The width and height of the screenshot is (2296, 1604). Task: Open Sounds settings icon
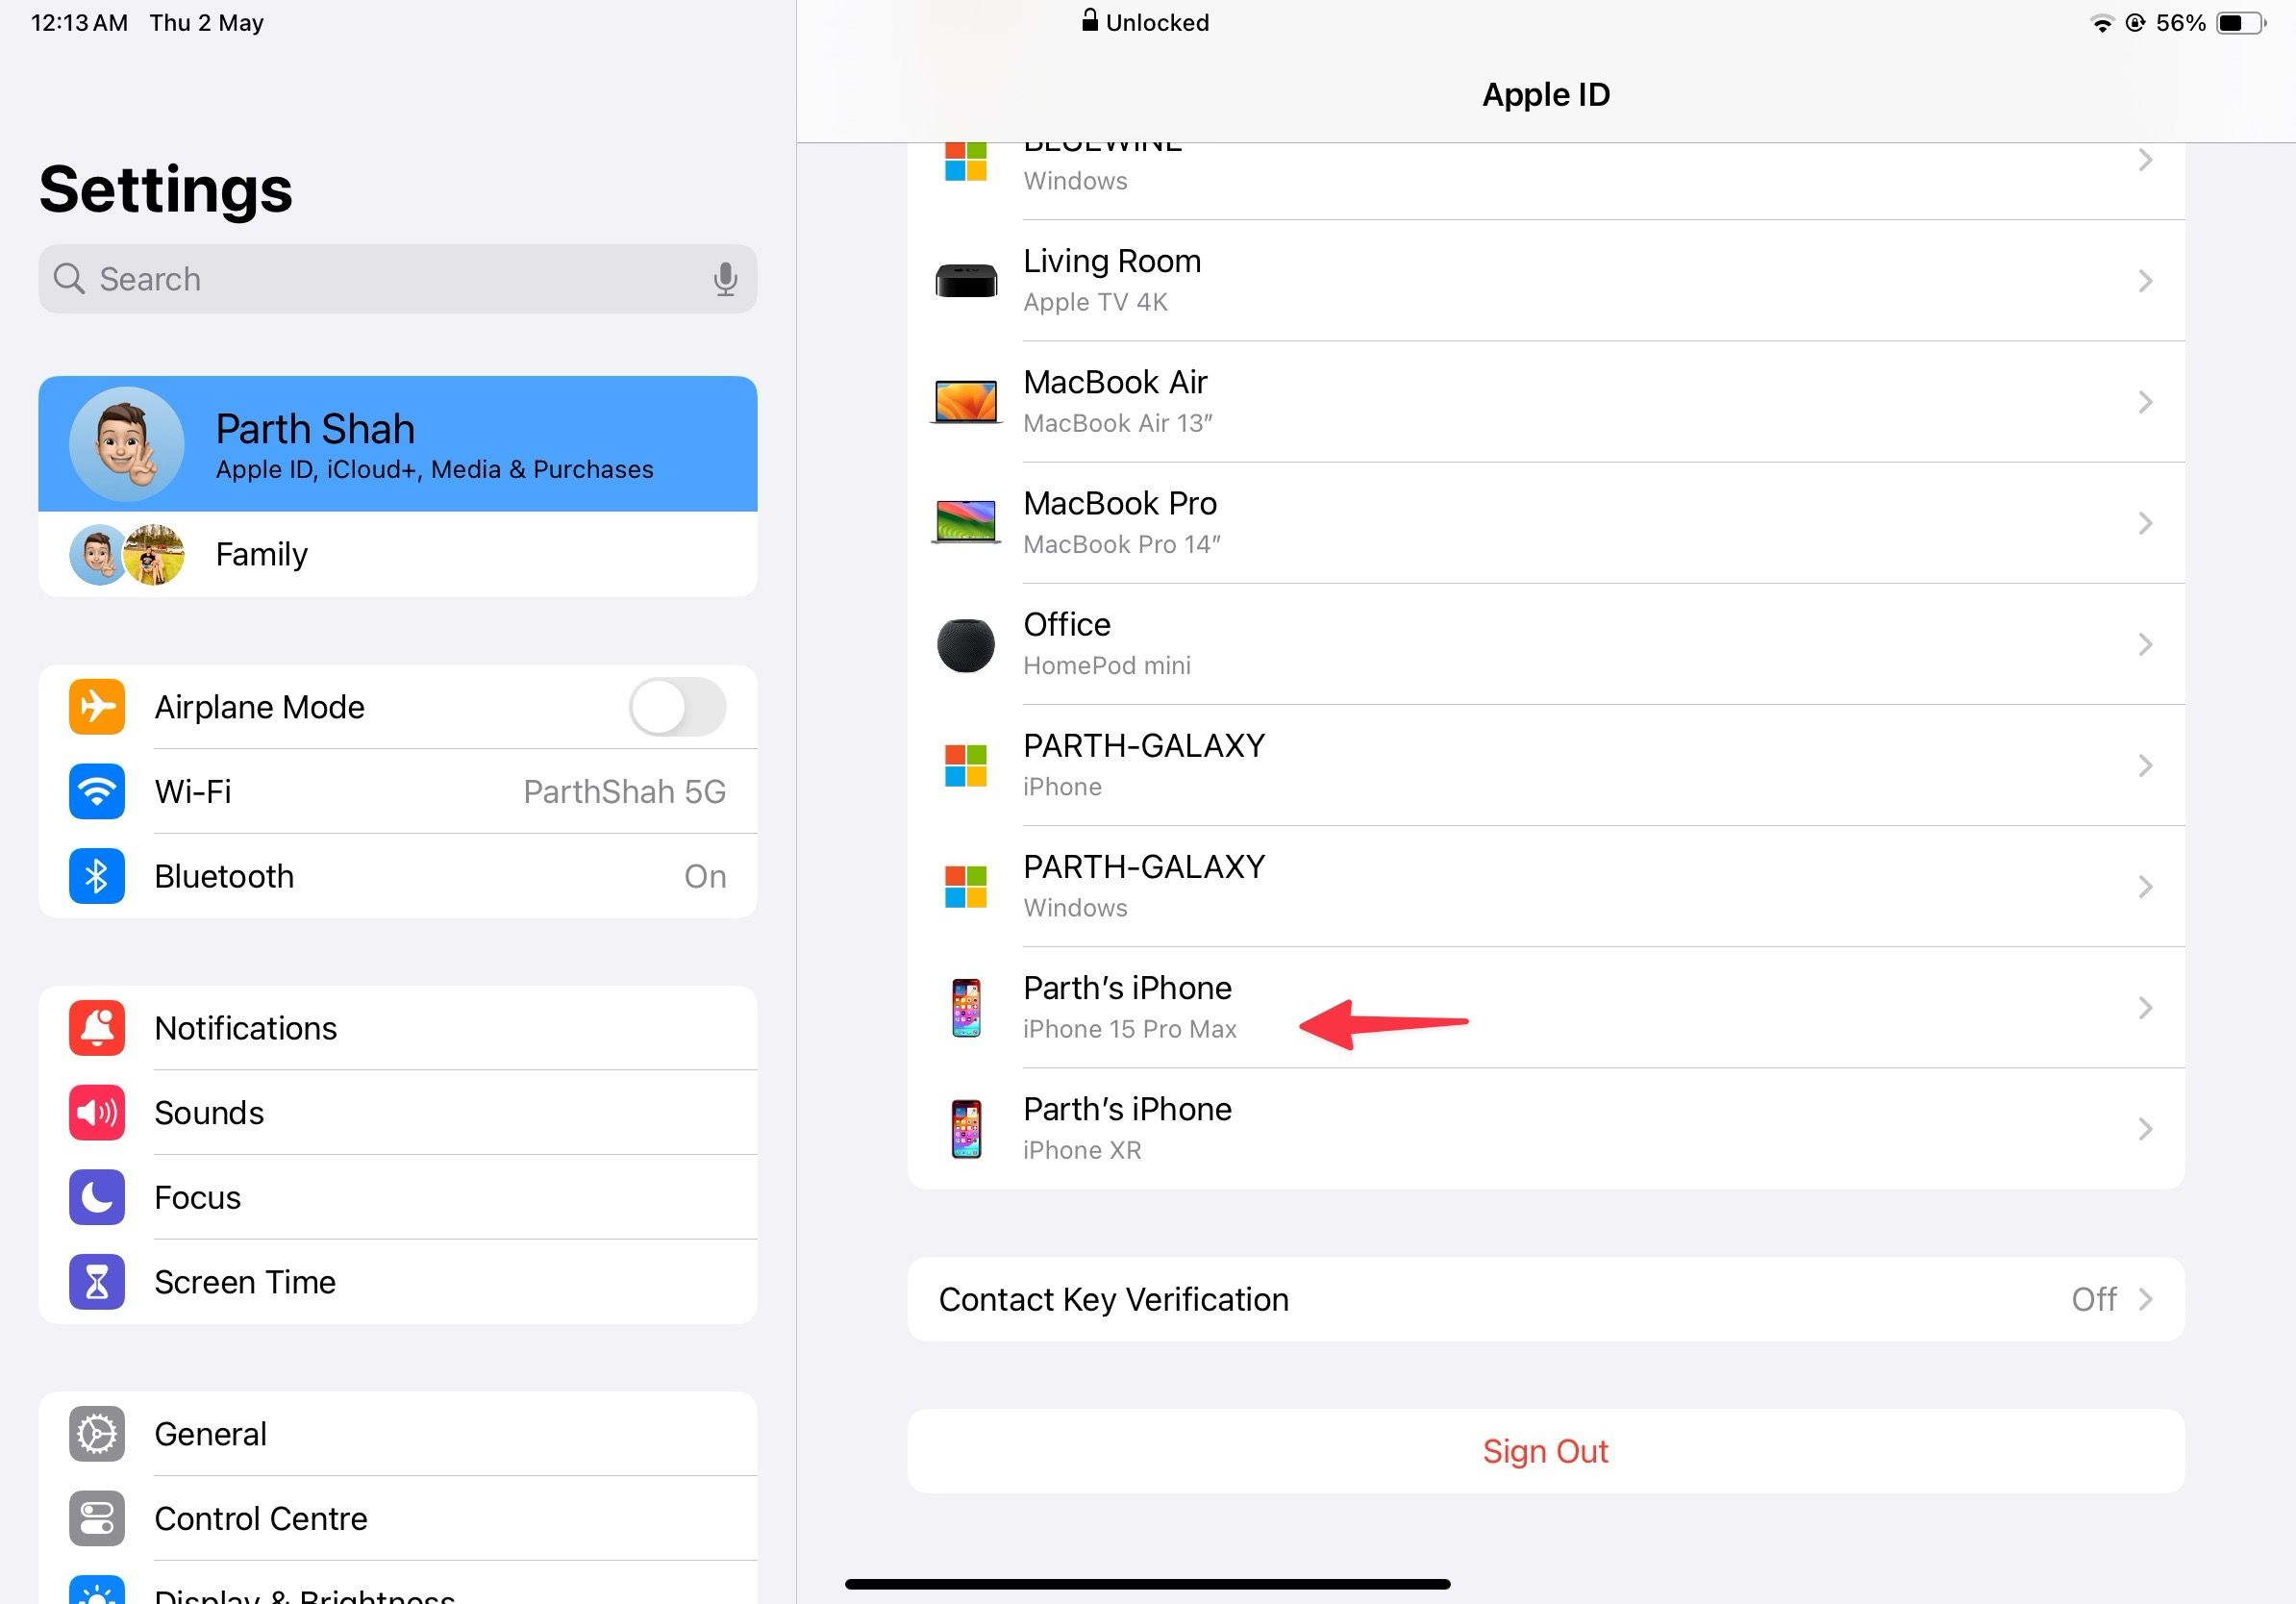[x=94, y=1112]
